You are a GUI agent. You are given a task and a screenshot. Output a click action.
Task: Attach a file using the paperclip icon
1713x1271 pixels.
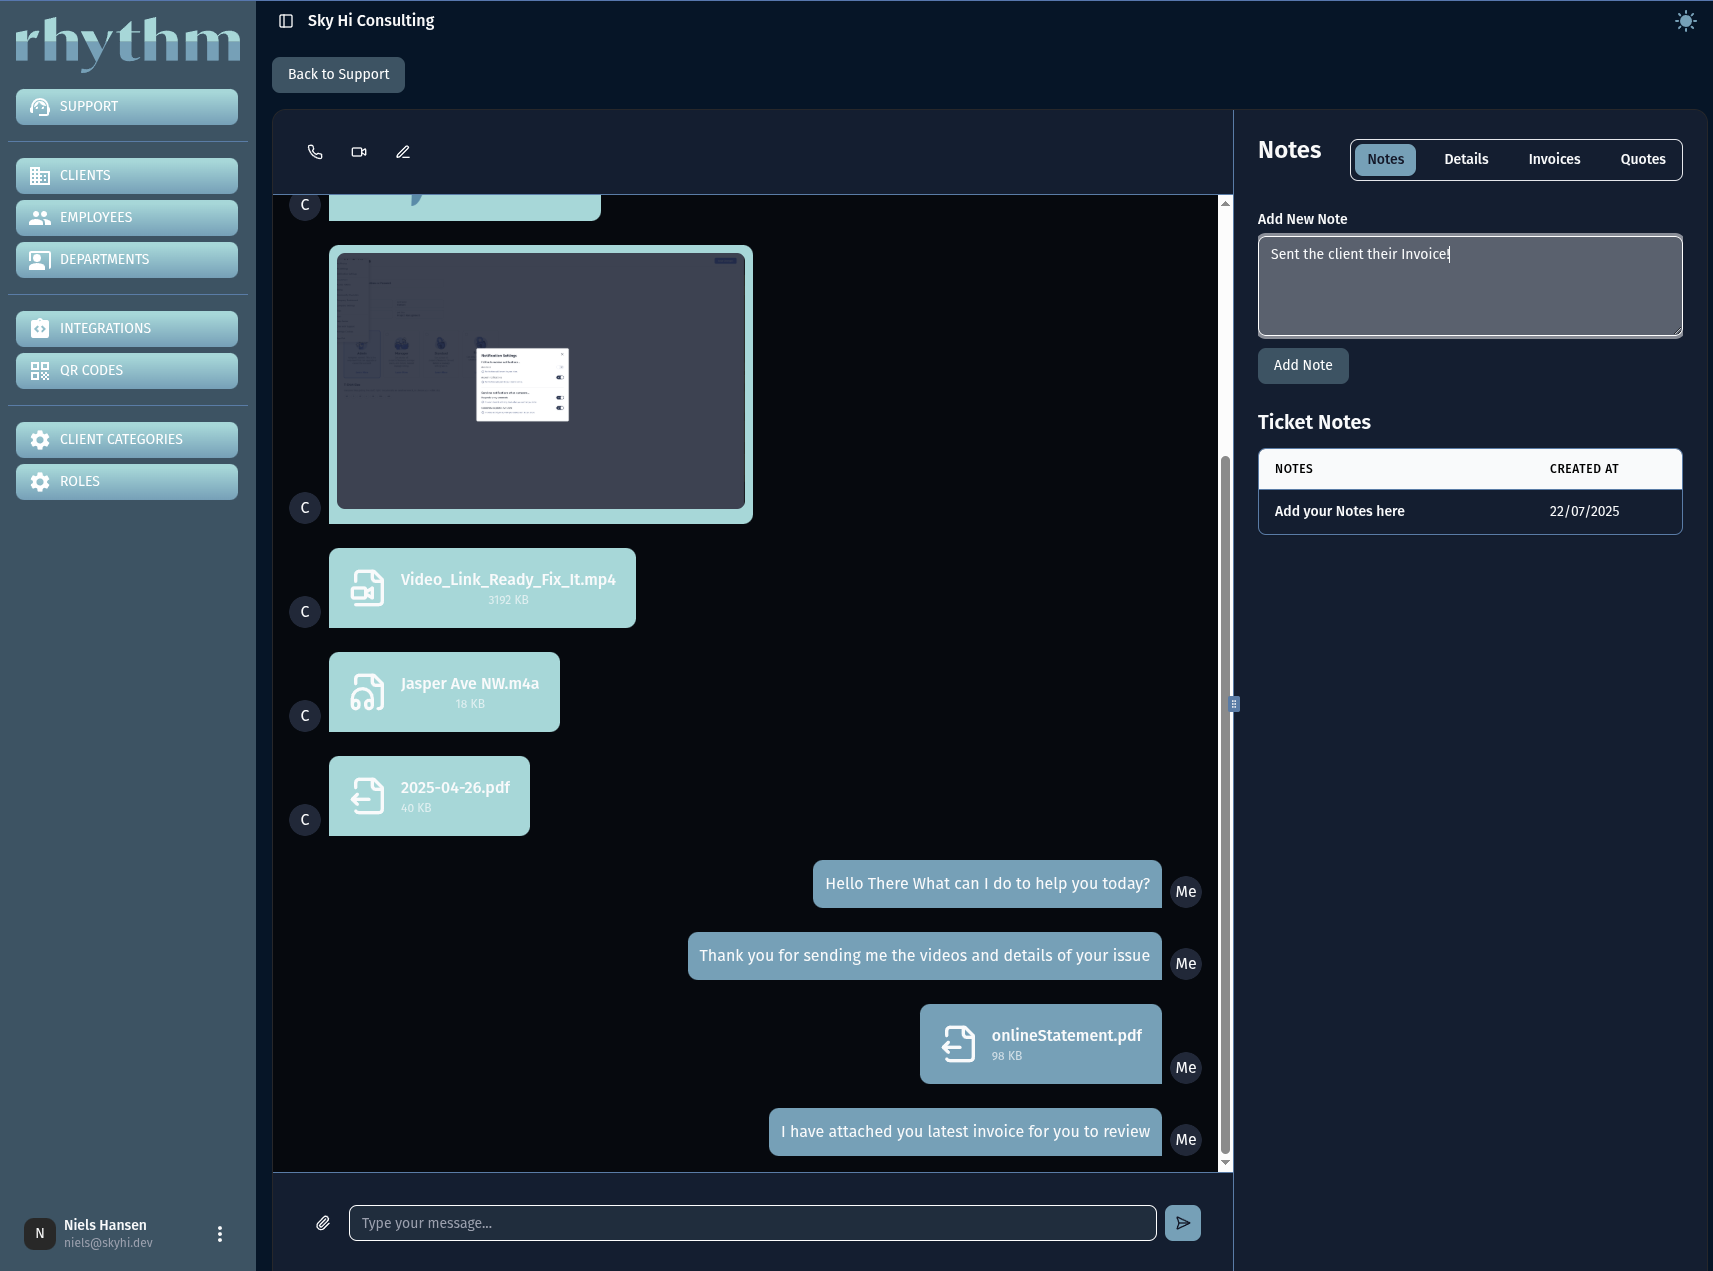(323, 1222)
